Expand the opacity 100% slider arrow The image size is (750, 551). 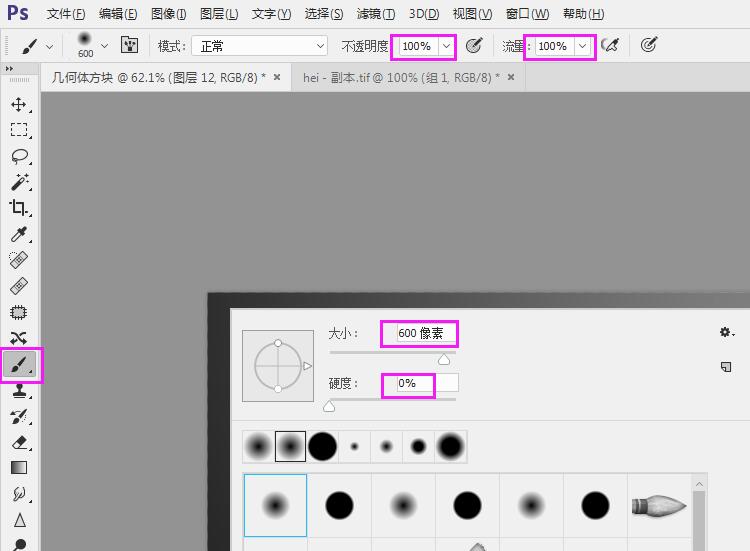click(x=446, y=46)
